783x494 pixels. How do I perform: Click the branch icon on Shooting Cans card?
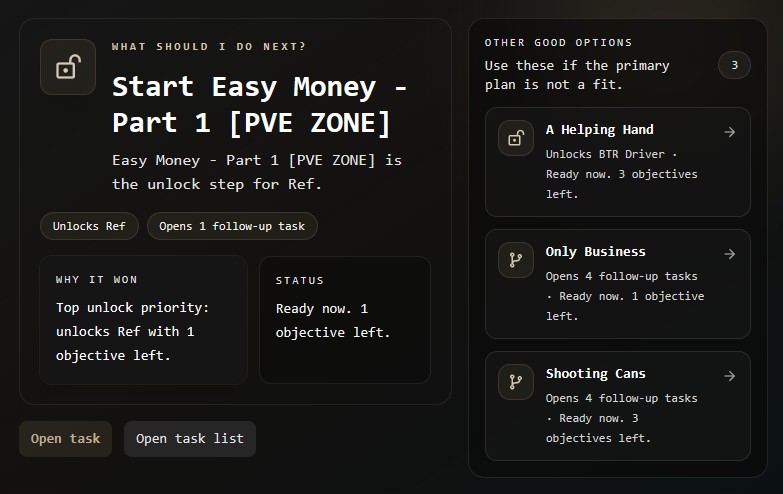(x=516, y=382)
